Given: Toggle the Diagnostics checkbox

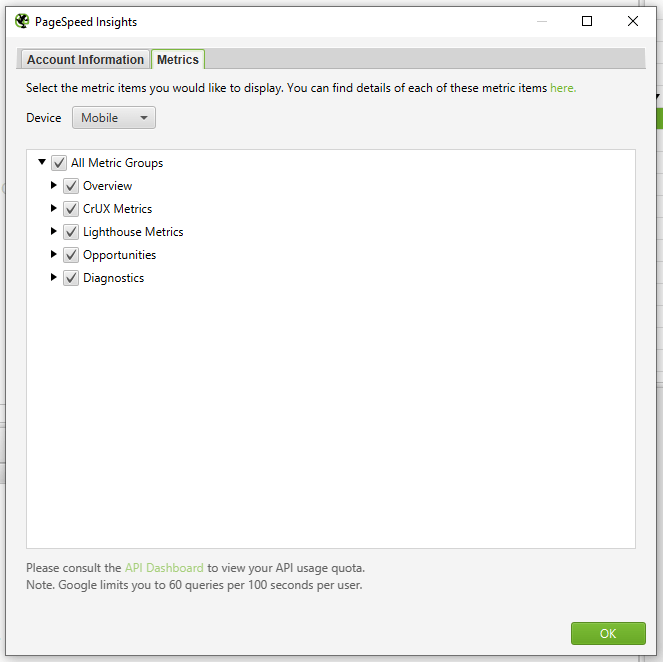Looking at the screenshot, I should 71,278.
